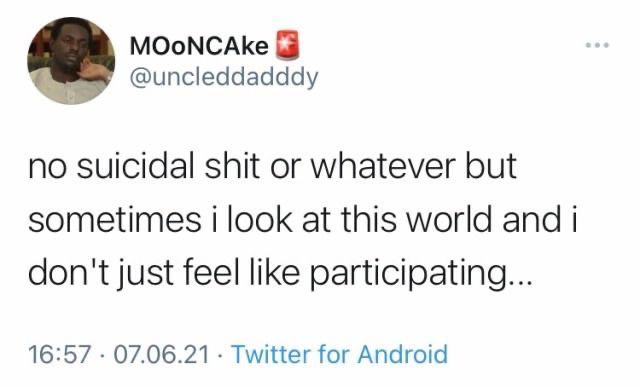Viewport: 640px width, 387px height.
Task: Click the word 'Android' in the source label
Action: (403, 354)
